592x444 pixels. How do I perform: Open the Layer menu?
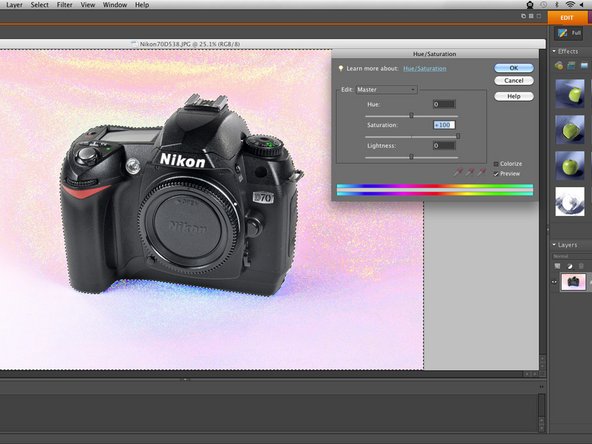coord(14,5)
